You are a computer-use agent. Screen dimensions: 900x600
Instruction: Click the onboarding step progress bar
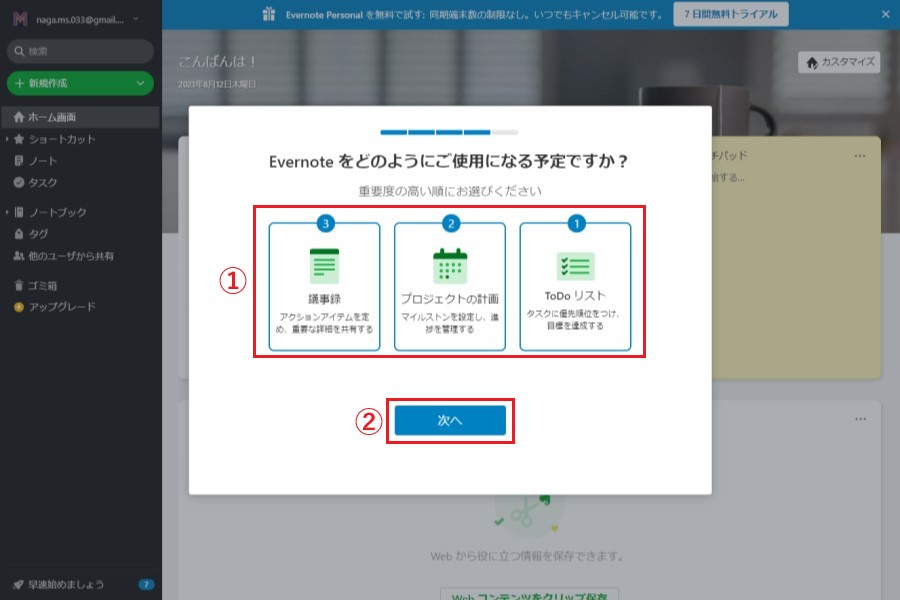click(x=449, y=132)
